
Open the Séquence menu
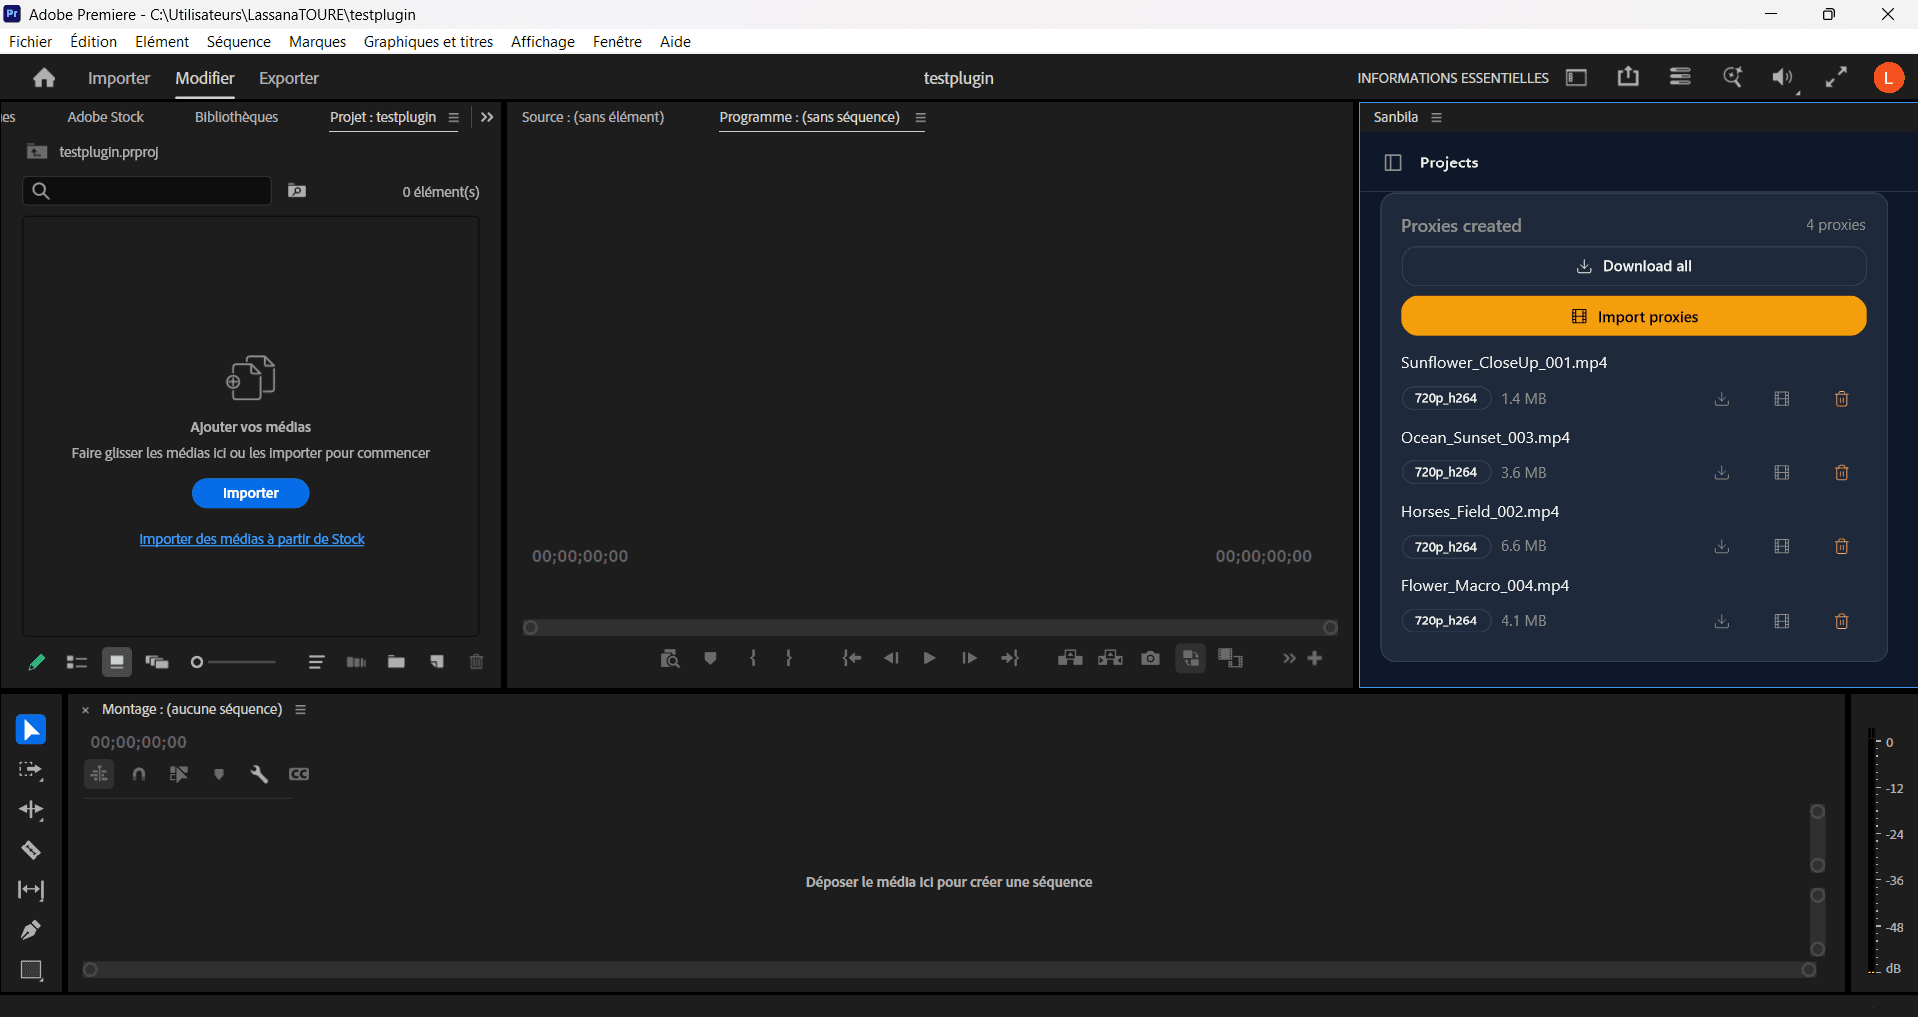239,42
